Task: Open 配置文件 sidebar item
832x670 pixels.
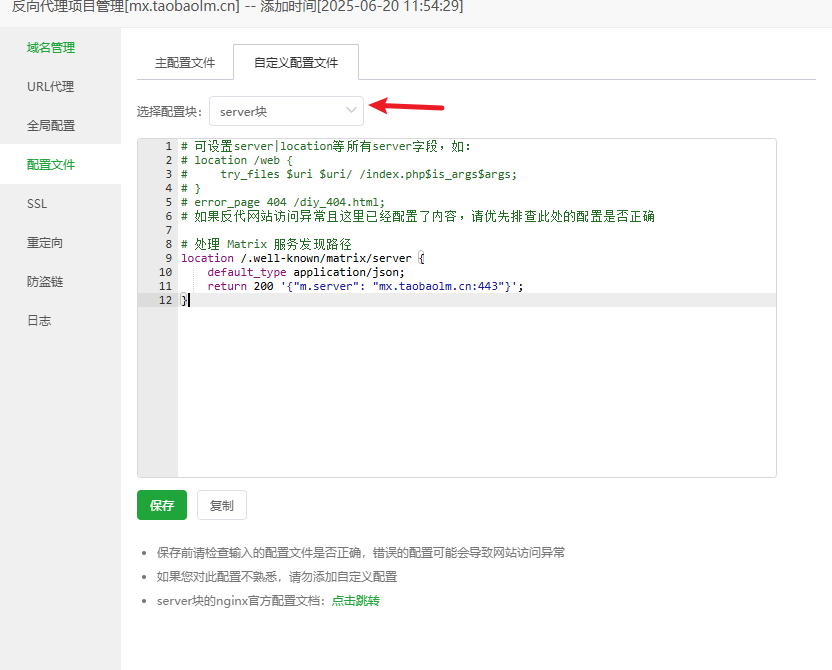Action: pos(51,164)
